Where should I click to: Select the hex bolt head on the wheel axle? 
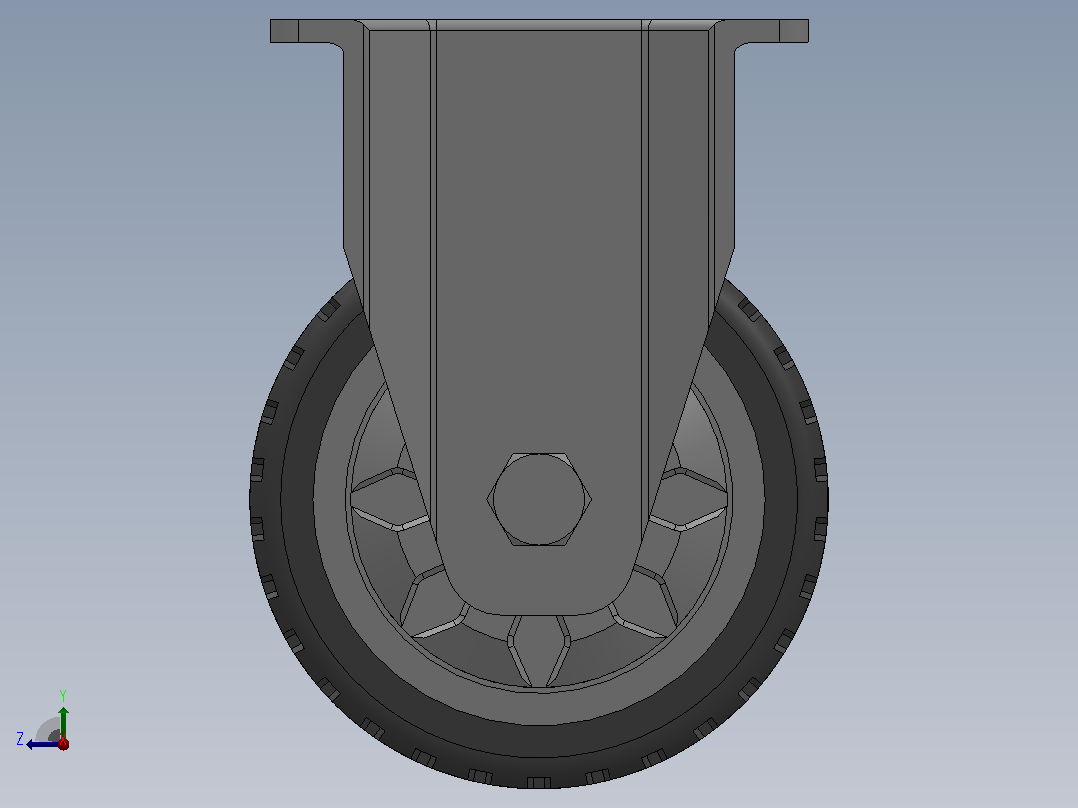539,499
